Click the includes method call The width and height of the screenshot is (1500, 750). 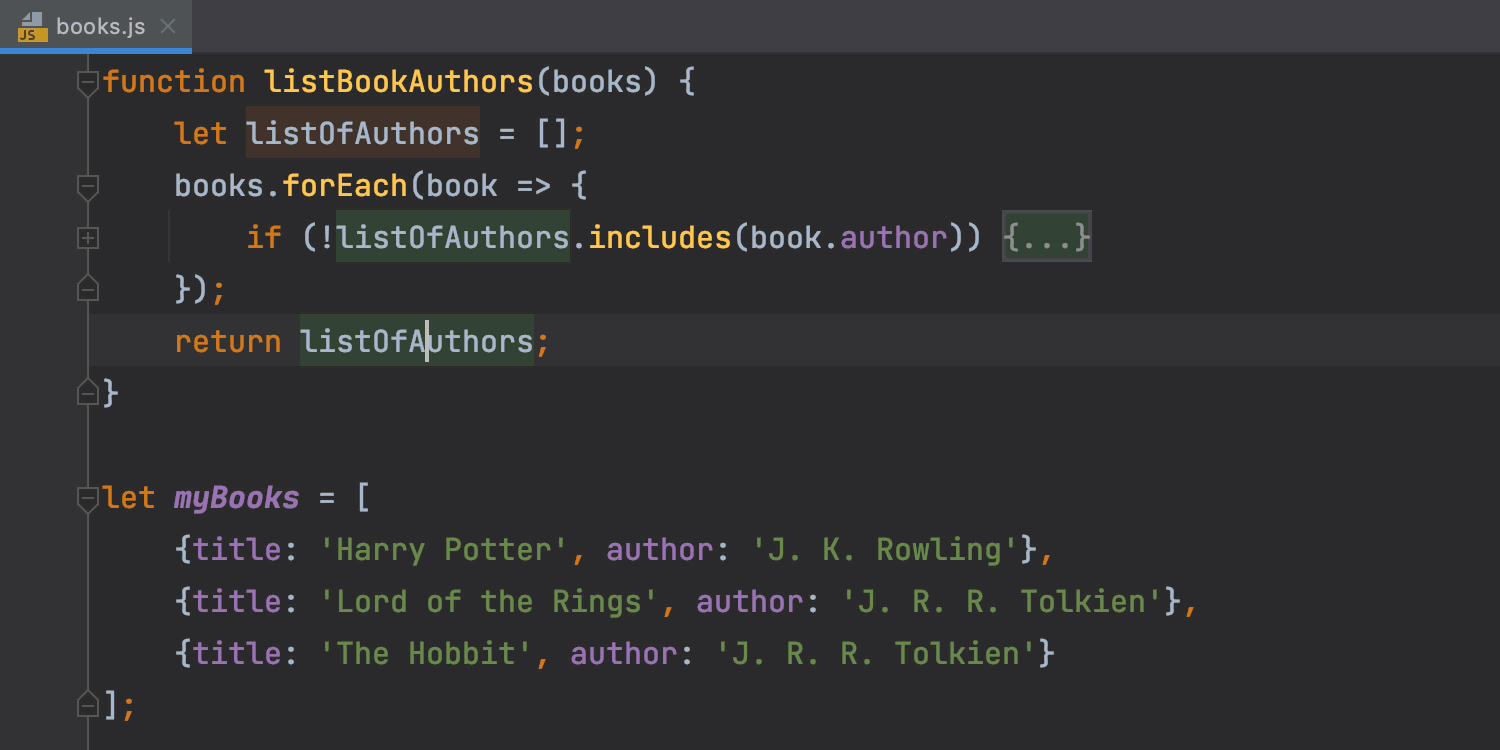pyautogui.click(x=660, y=238)
